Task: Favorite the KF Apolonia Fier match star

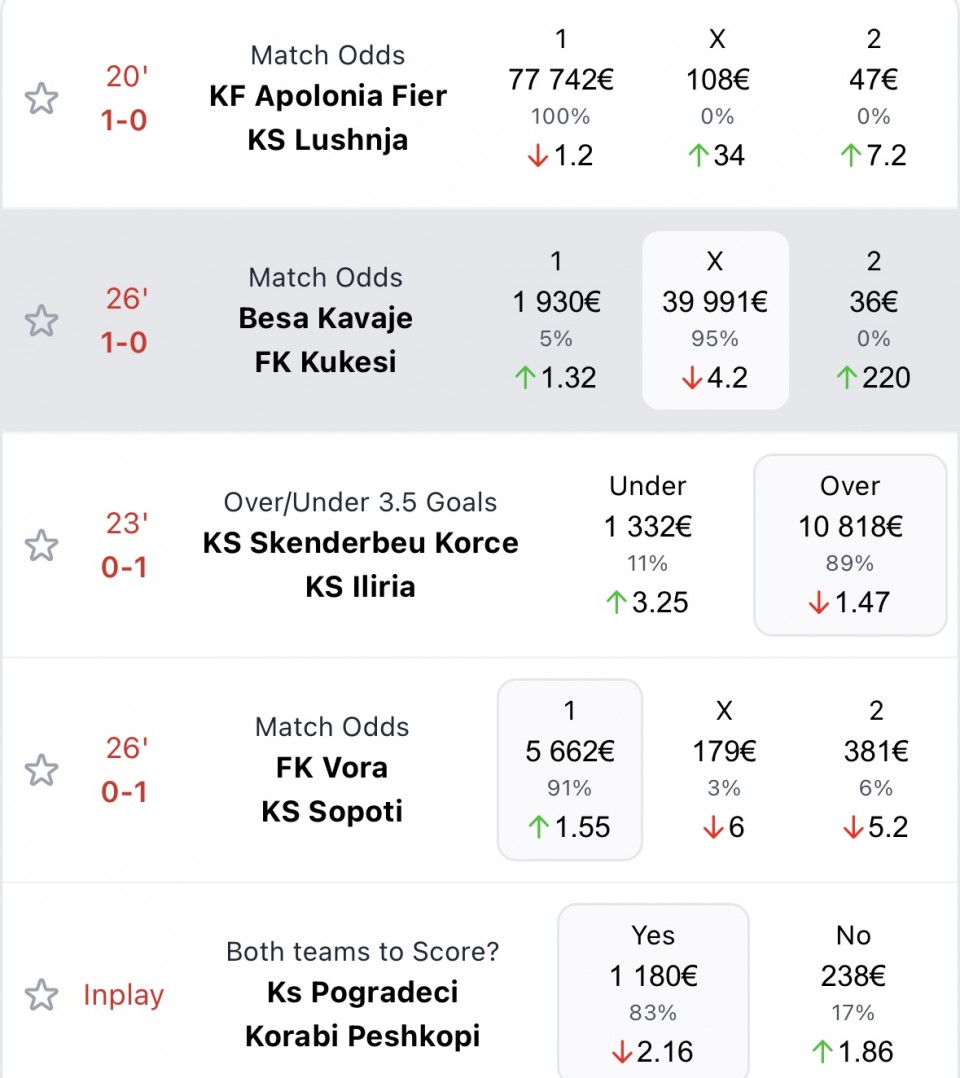Action: [41, 100]
